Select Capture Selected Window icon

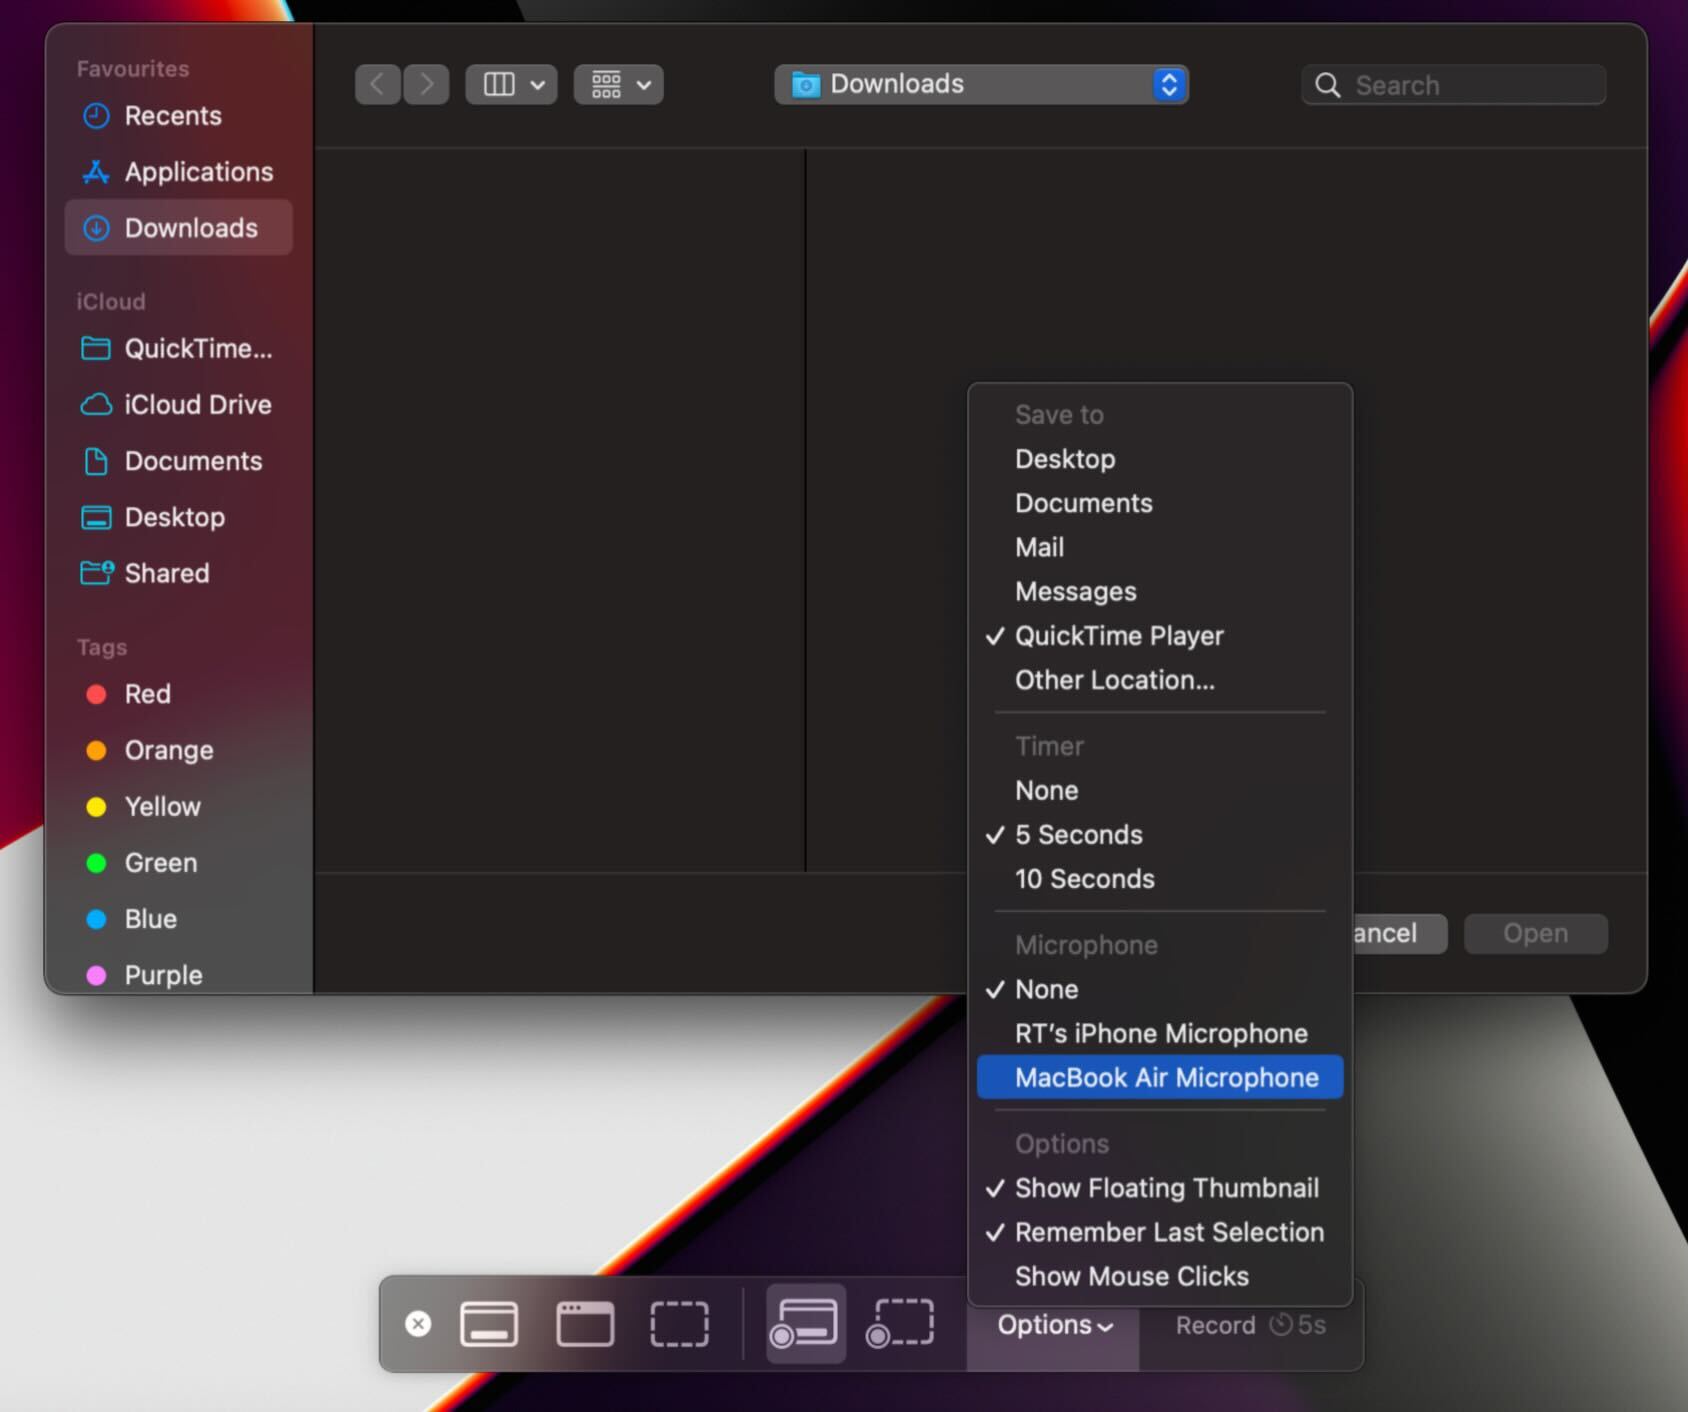(585, 1324)
